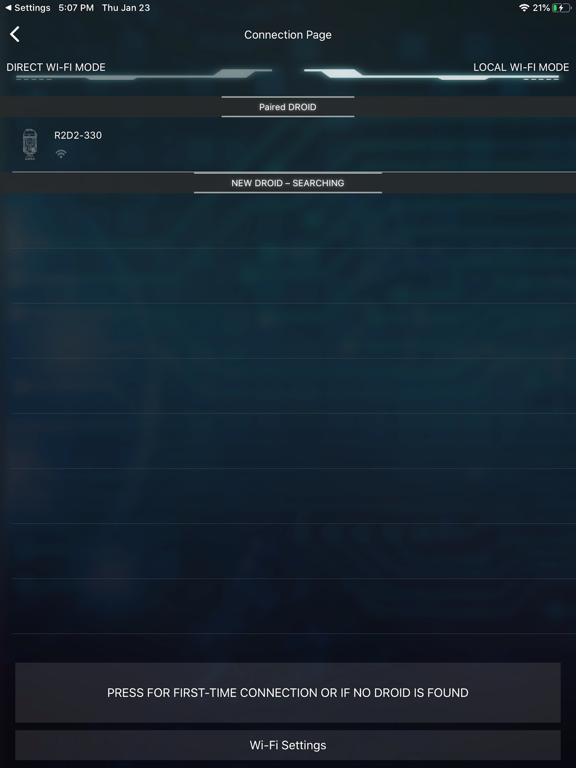Click the Wi-Fi icon in the status bar
576x768 pixels.
click(524, 8)
